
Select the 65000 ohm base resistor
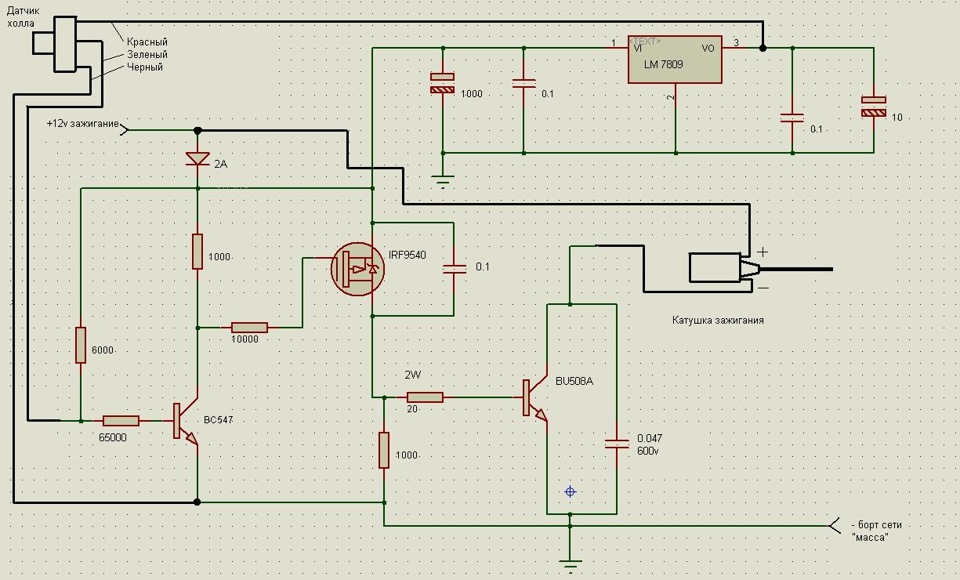click(121, 421)
